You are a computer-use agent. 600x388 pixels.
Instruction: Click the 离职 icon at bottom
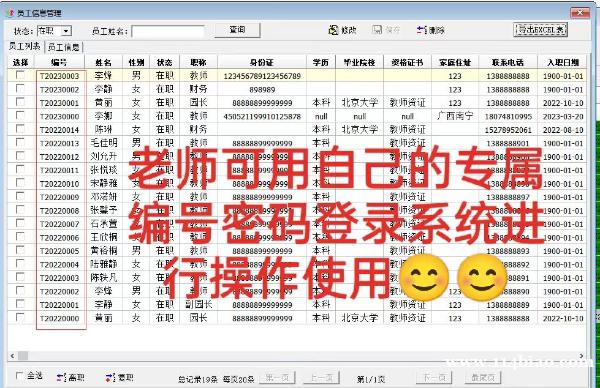61,378
